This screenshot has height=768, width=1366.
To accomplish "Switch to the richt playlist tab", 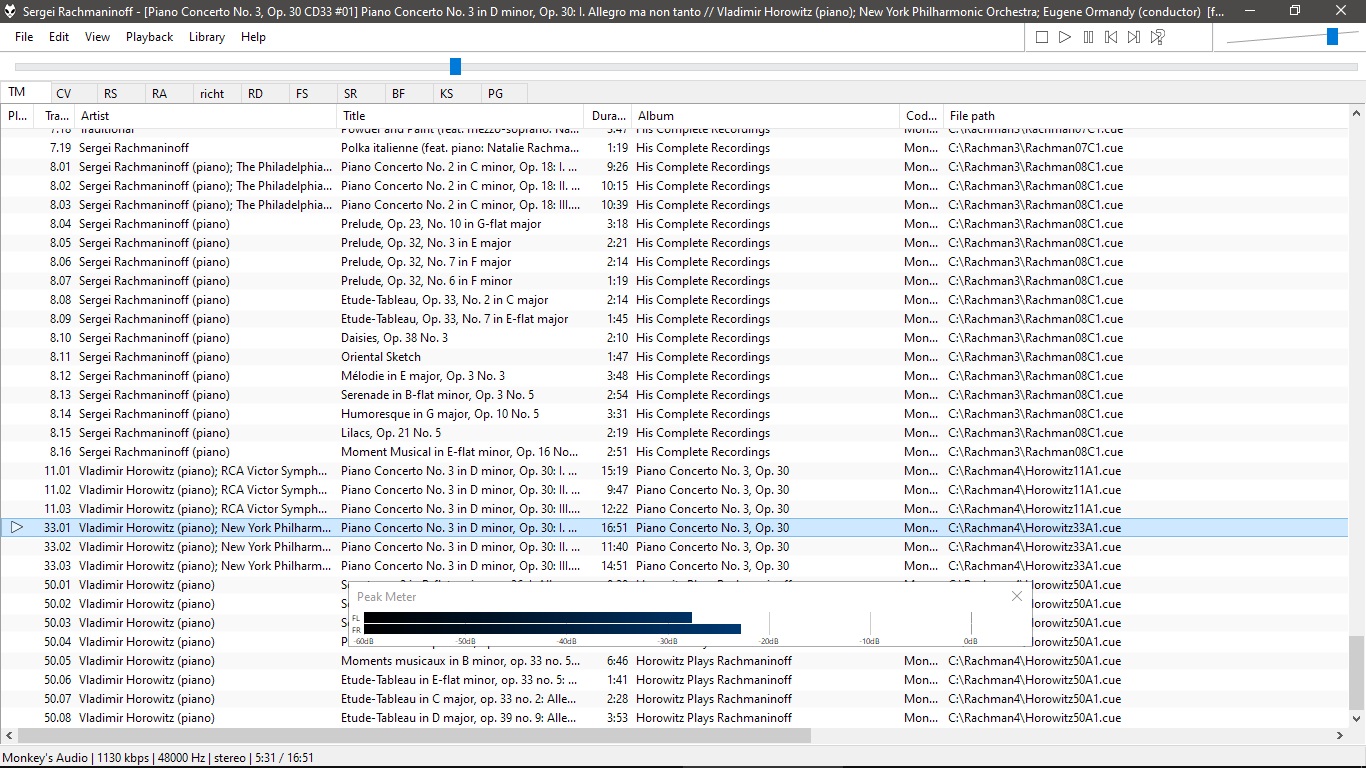I will tap(212, 93).
